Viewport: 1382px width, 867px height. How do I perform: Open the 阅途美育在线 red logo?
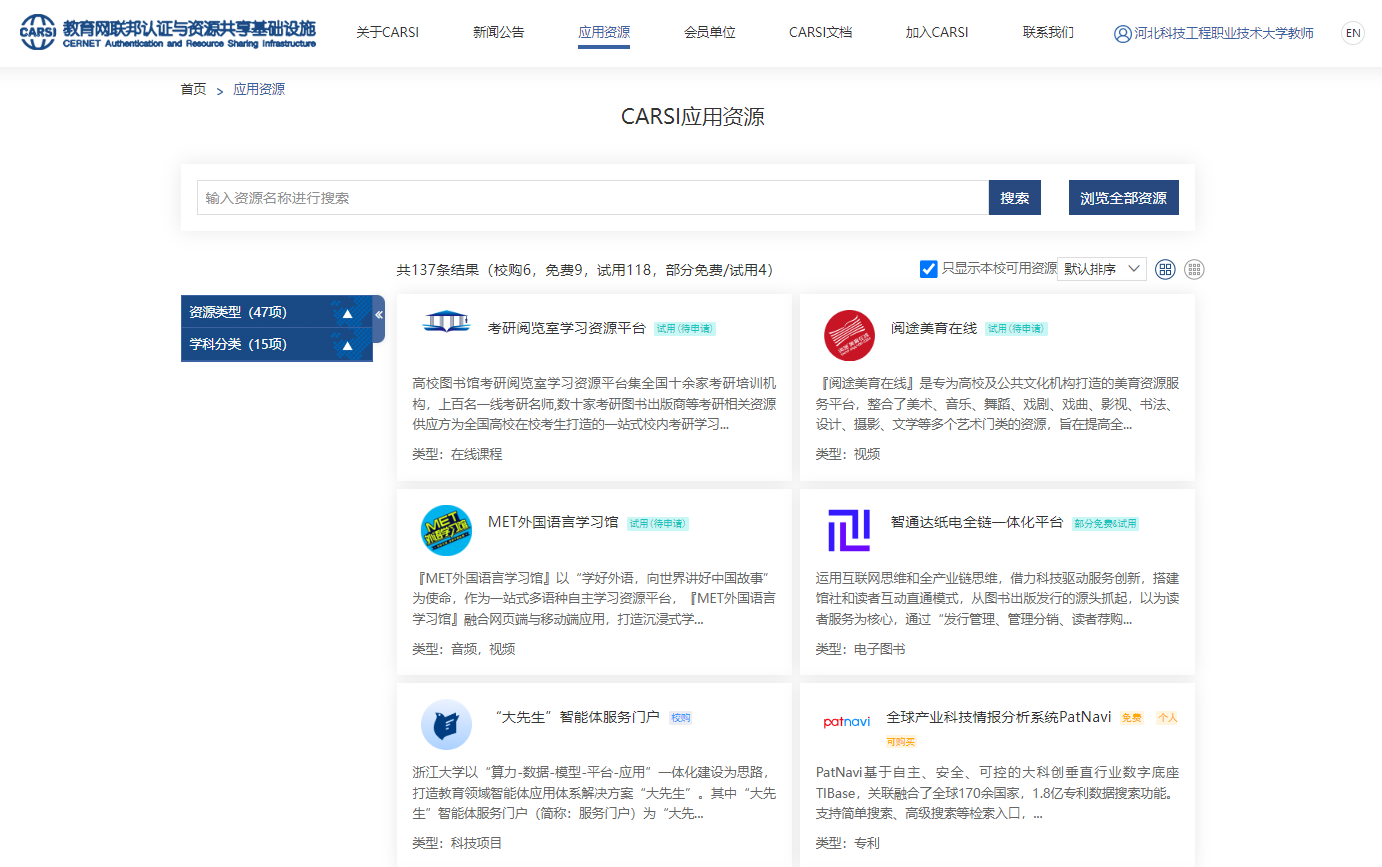(x=849, y=335)
